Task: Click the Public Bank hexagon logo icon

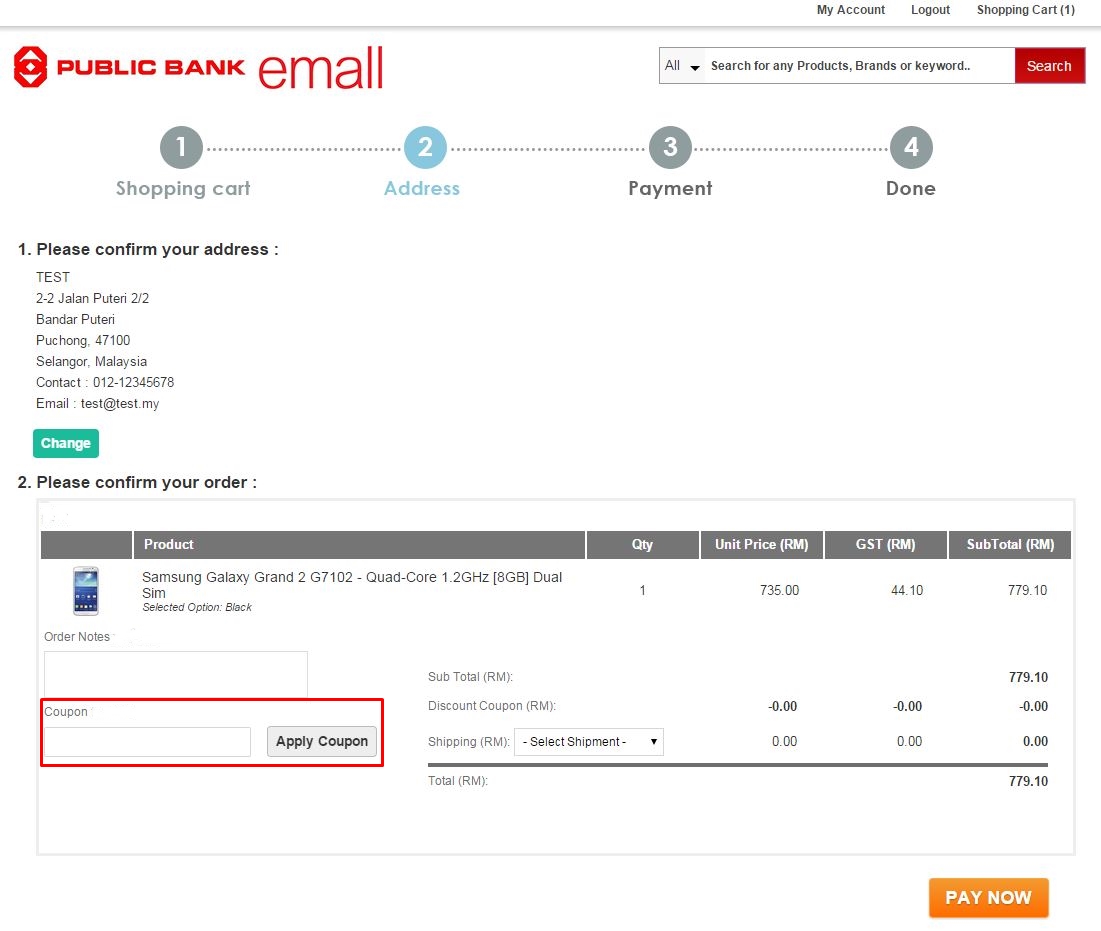Action: click(30, 67)
